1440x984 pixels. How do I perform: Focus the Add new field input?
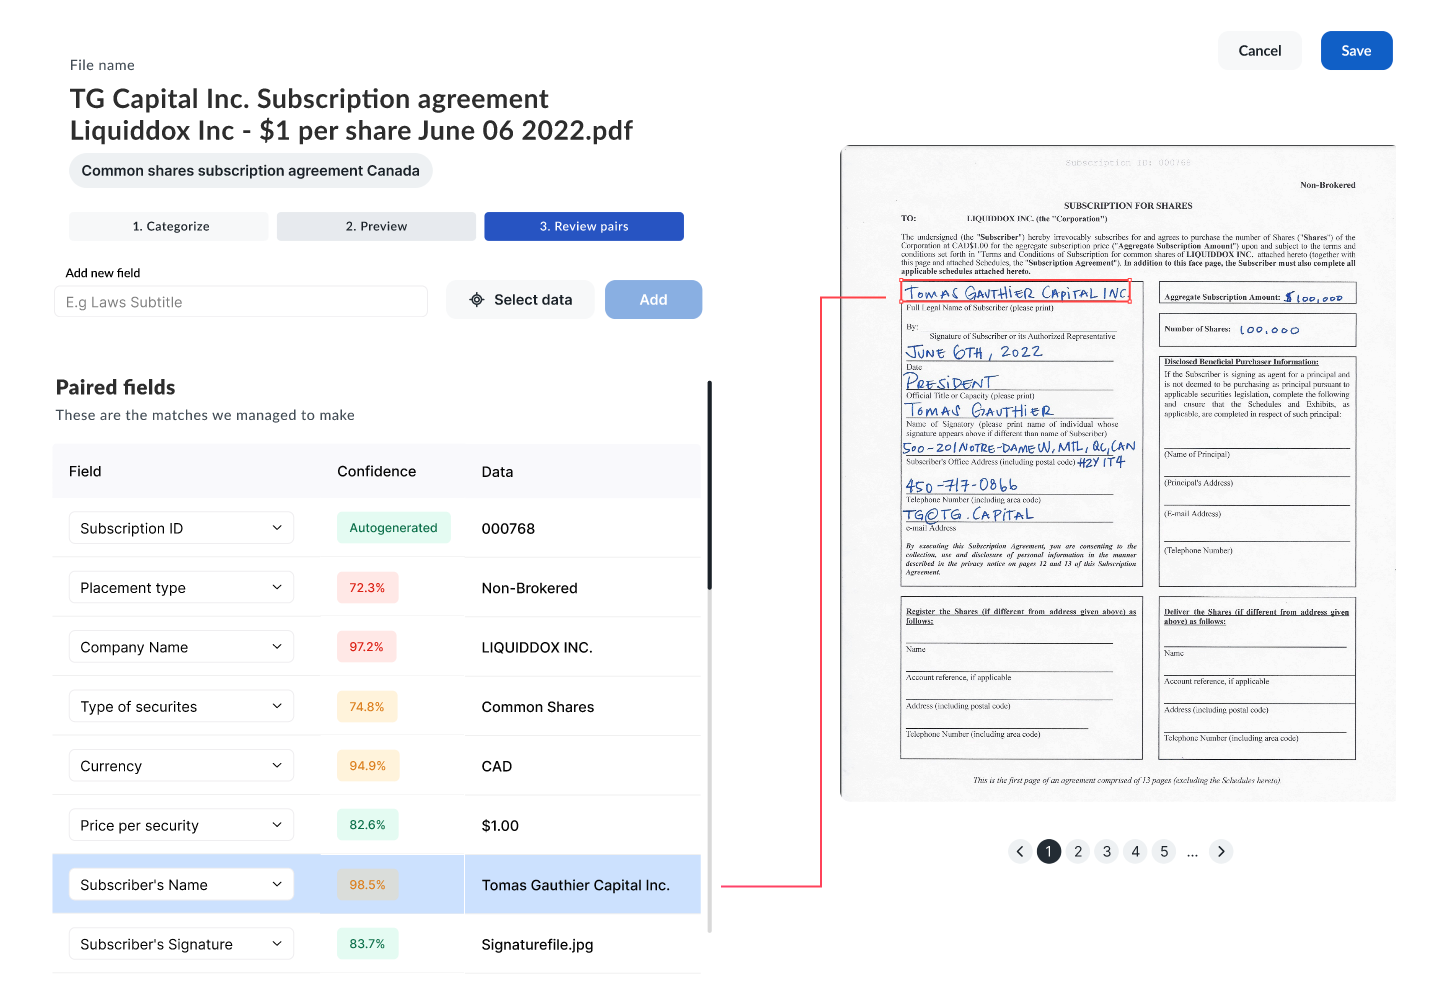pyautogui.click(x=241, y=302)
